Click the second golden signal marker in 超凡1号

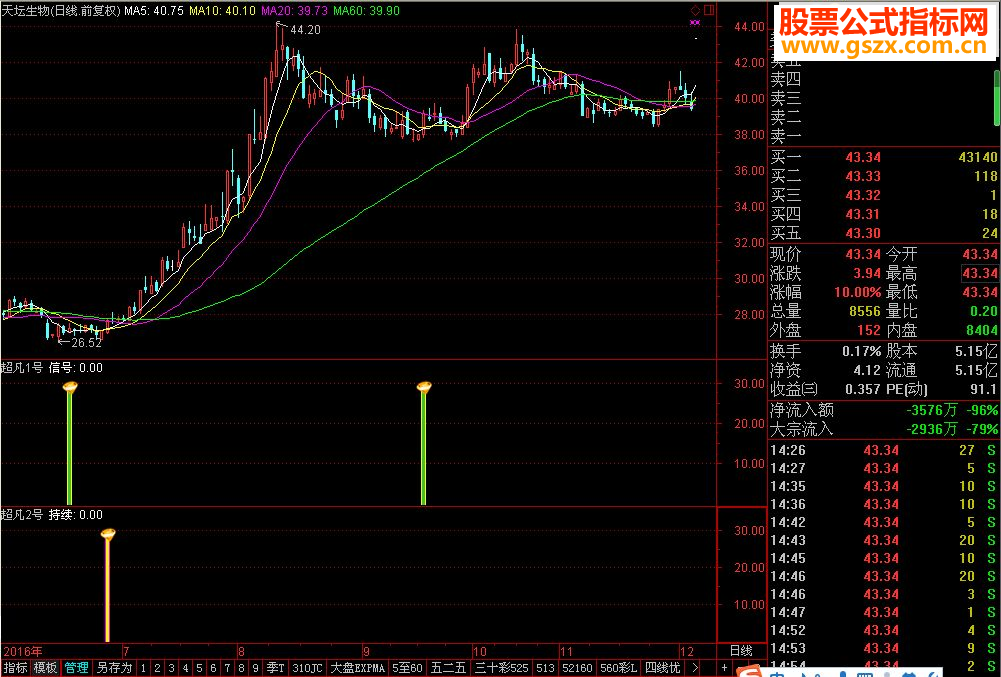point(424,386)
